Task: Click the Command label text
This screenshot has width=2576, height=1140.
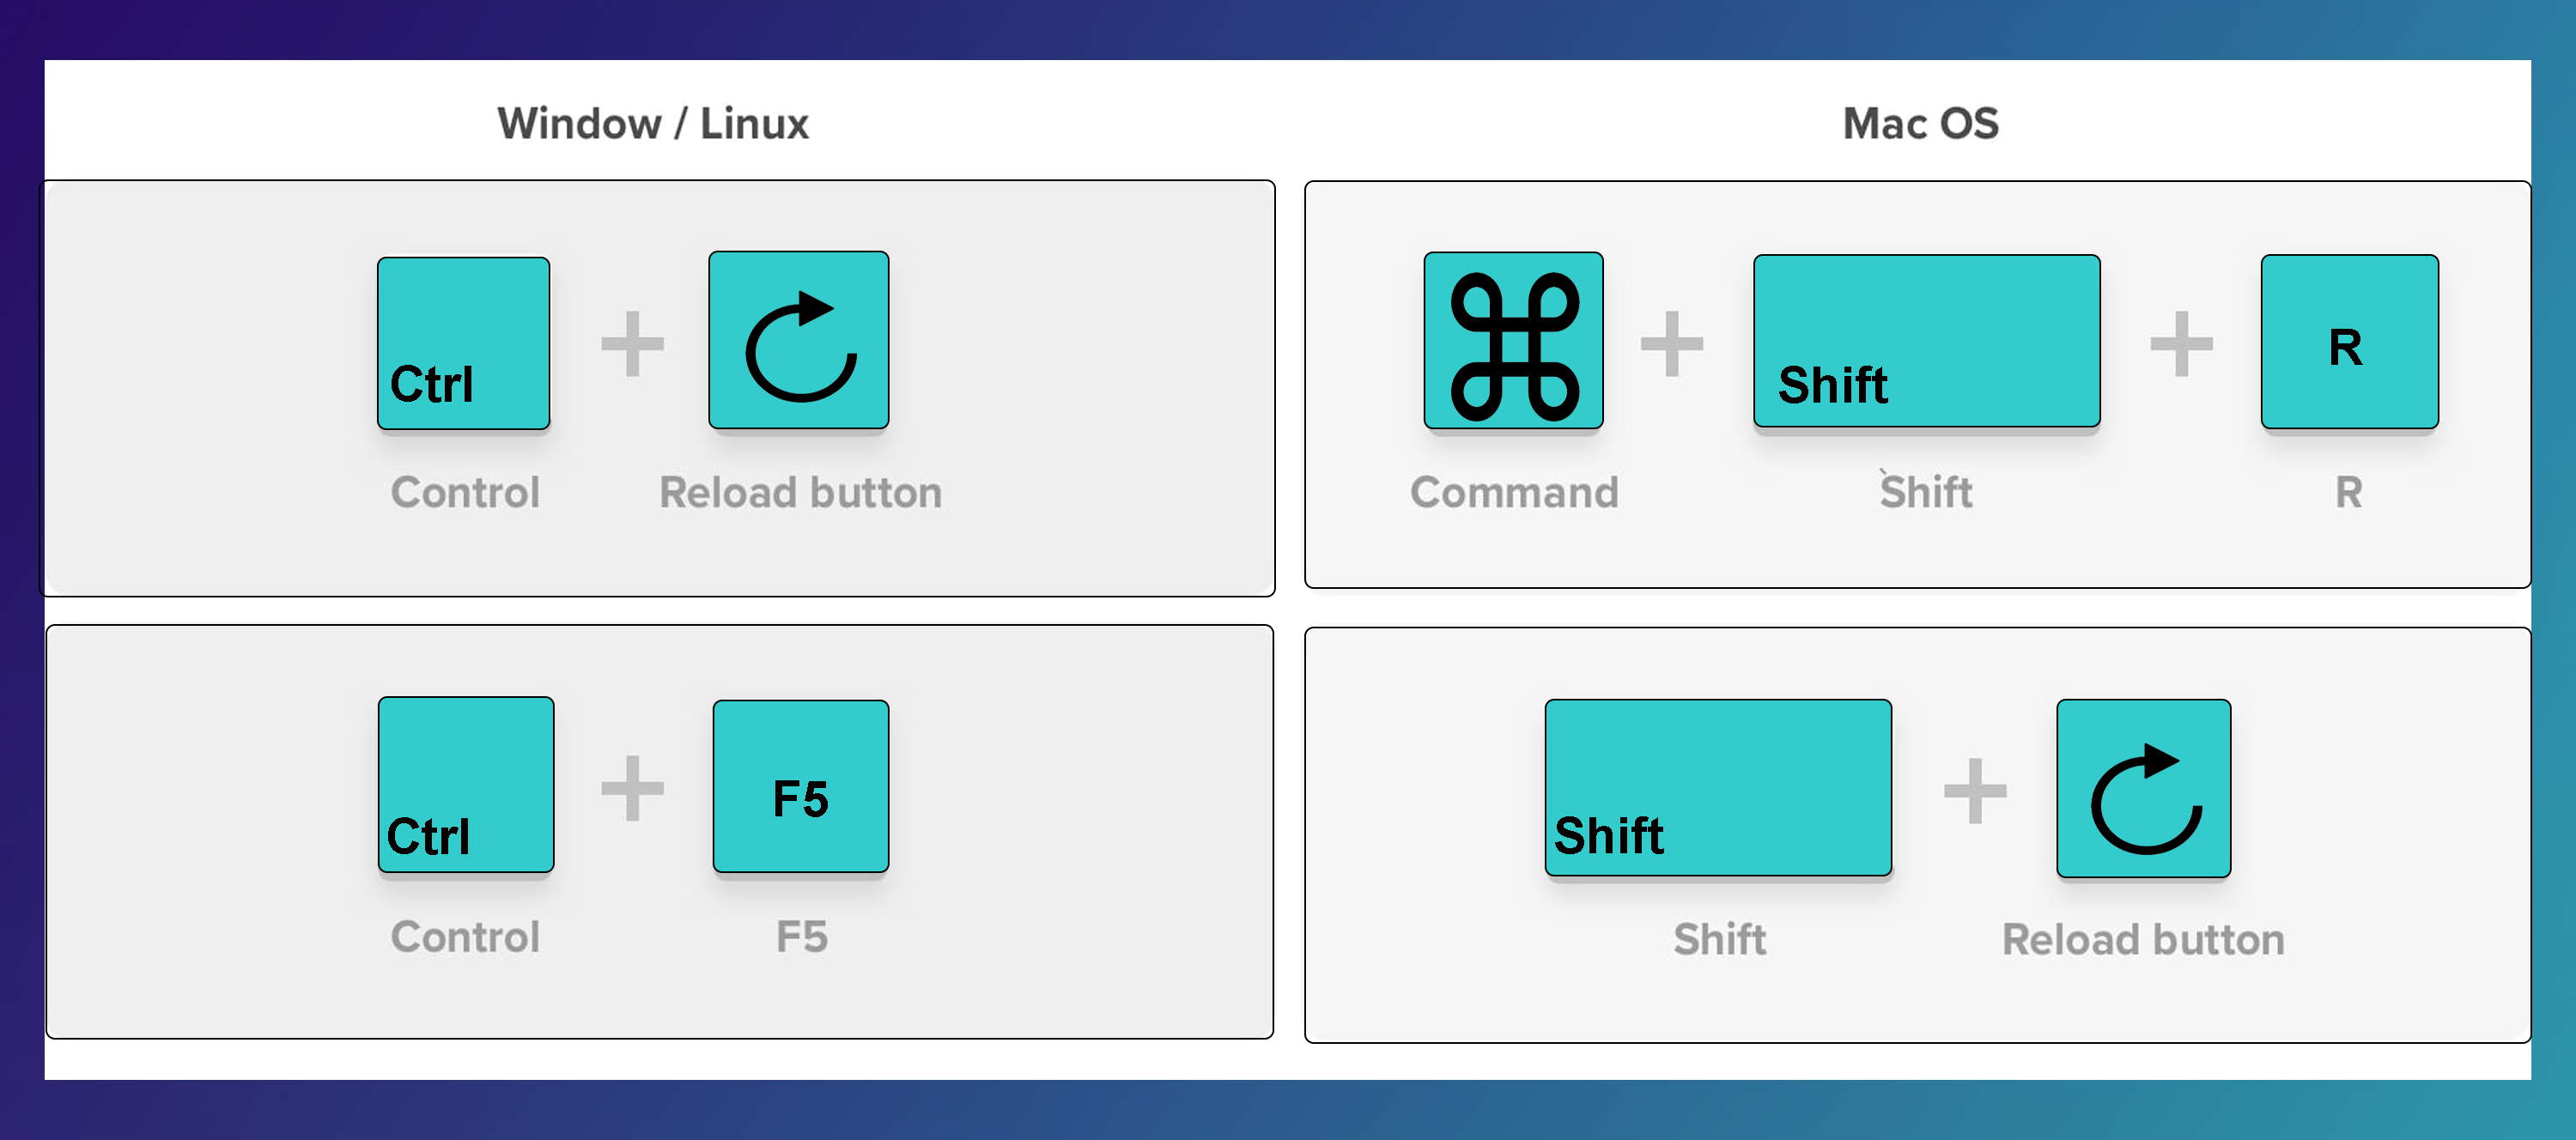Action: tap(1514, 492)
